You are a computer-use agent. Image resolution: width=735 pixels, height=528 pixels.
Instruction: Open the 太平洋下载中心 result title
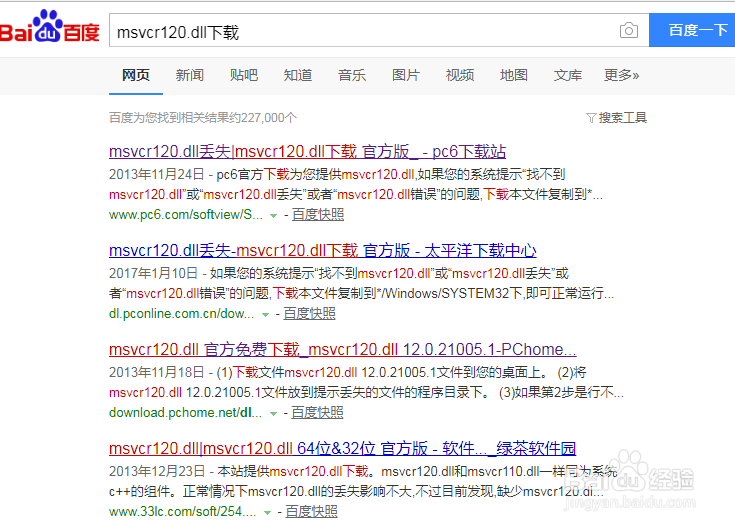323,250
